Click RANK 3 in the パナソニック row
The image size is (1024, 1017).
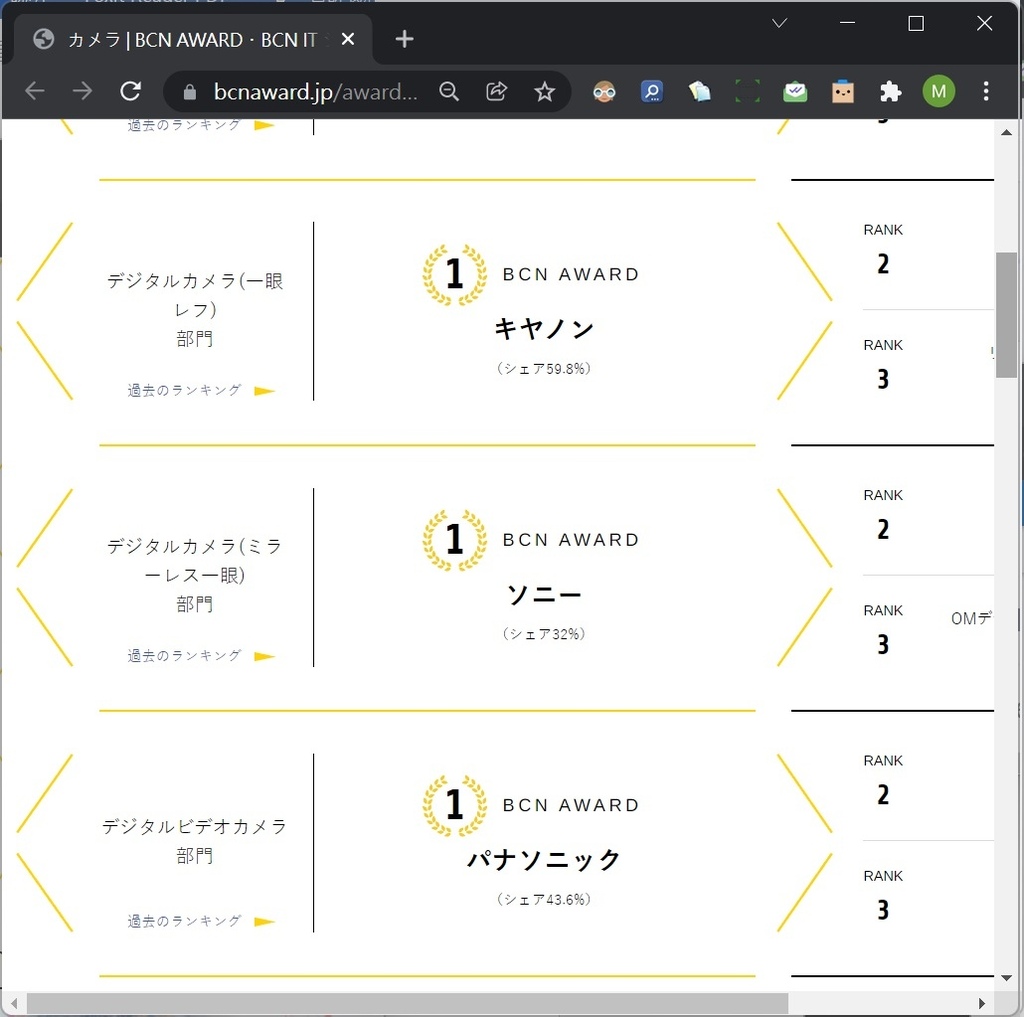[x=883, y=894]
